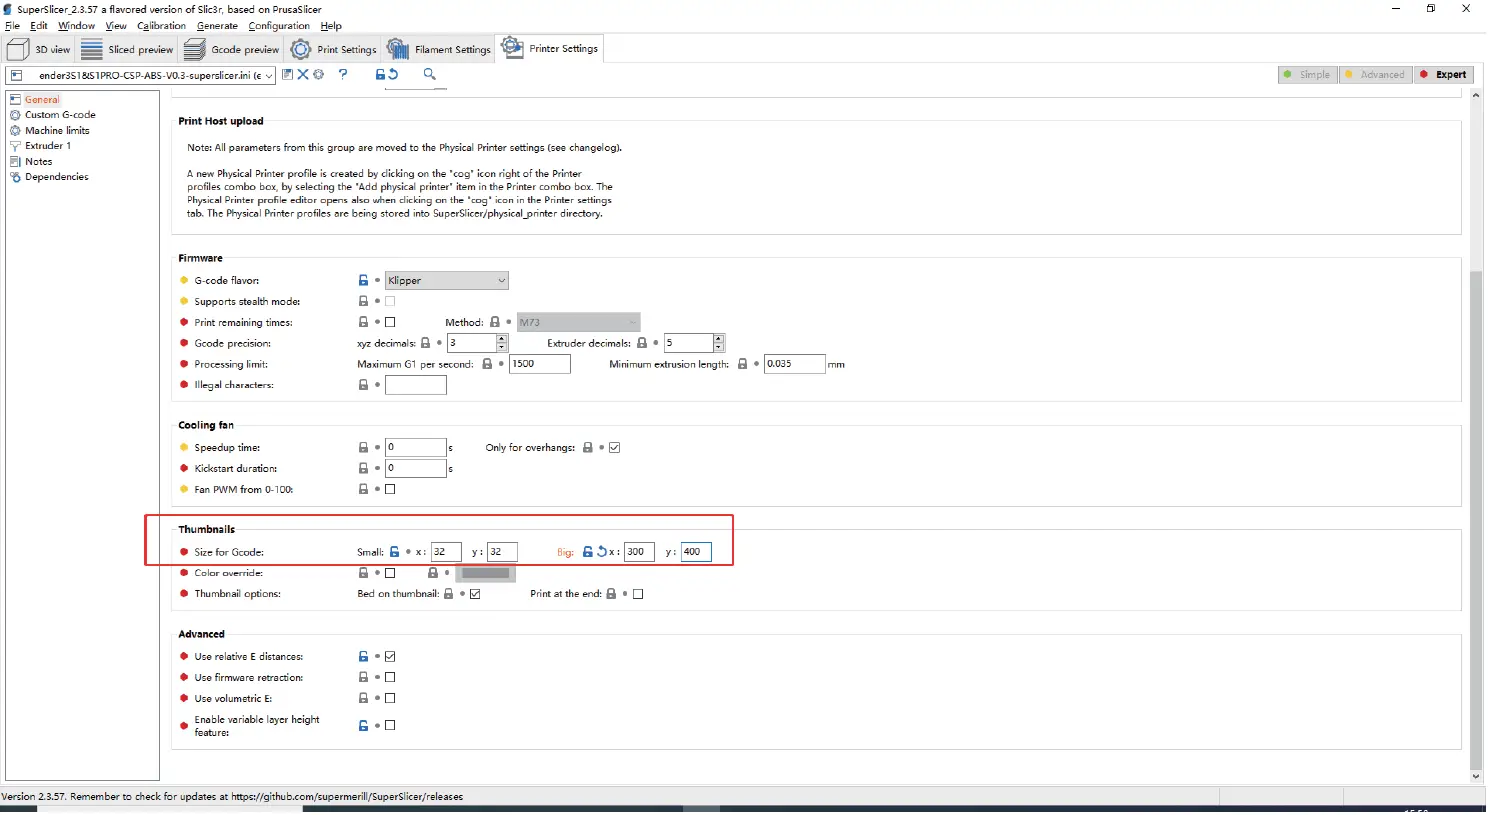1490x815 pixels.
Task: Open the Generate menu
Action: pos(217,26)
